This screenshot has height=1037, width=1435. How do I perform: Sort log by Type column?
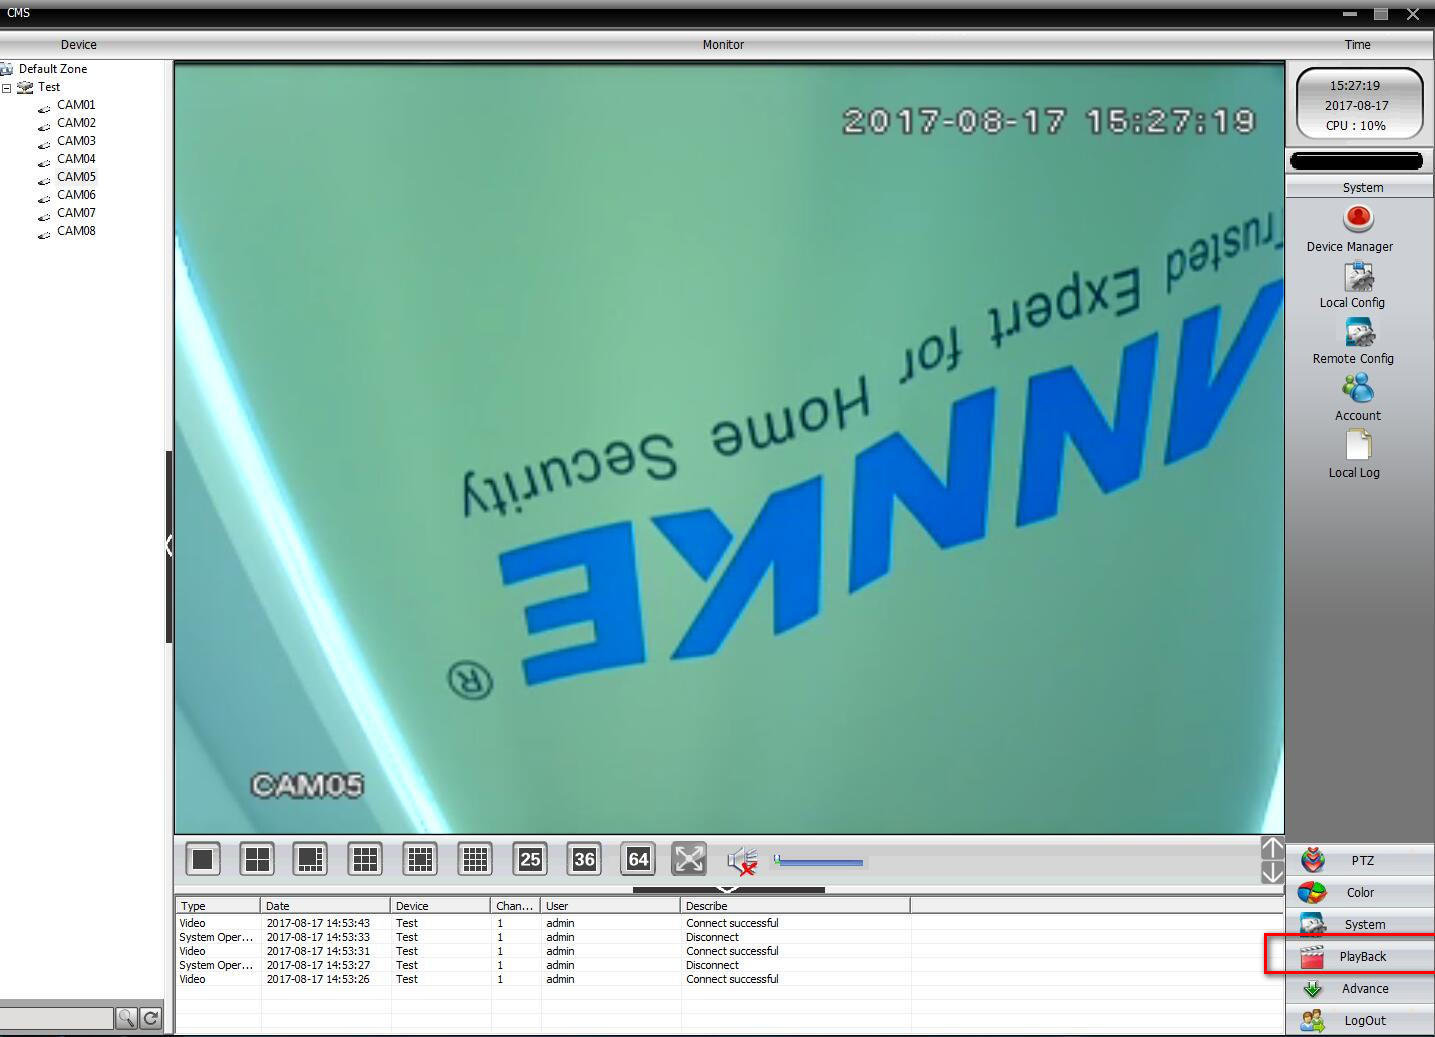218,906
